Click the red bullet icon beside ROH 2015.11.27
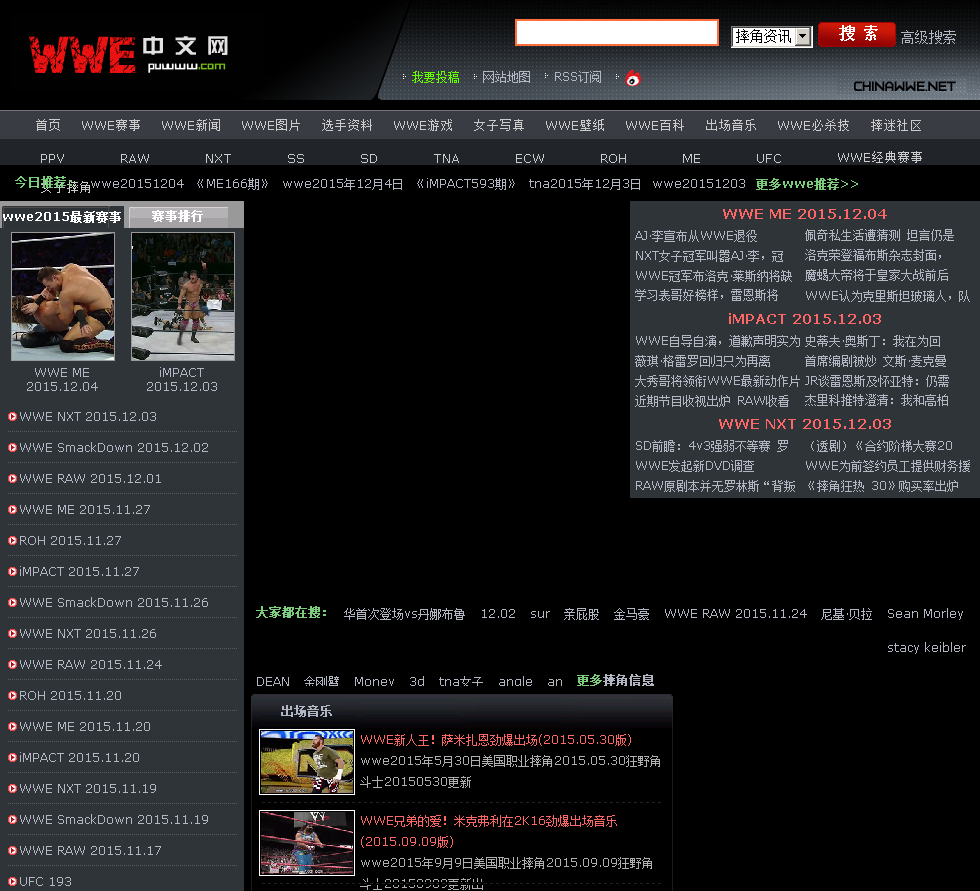 point(12,540)
